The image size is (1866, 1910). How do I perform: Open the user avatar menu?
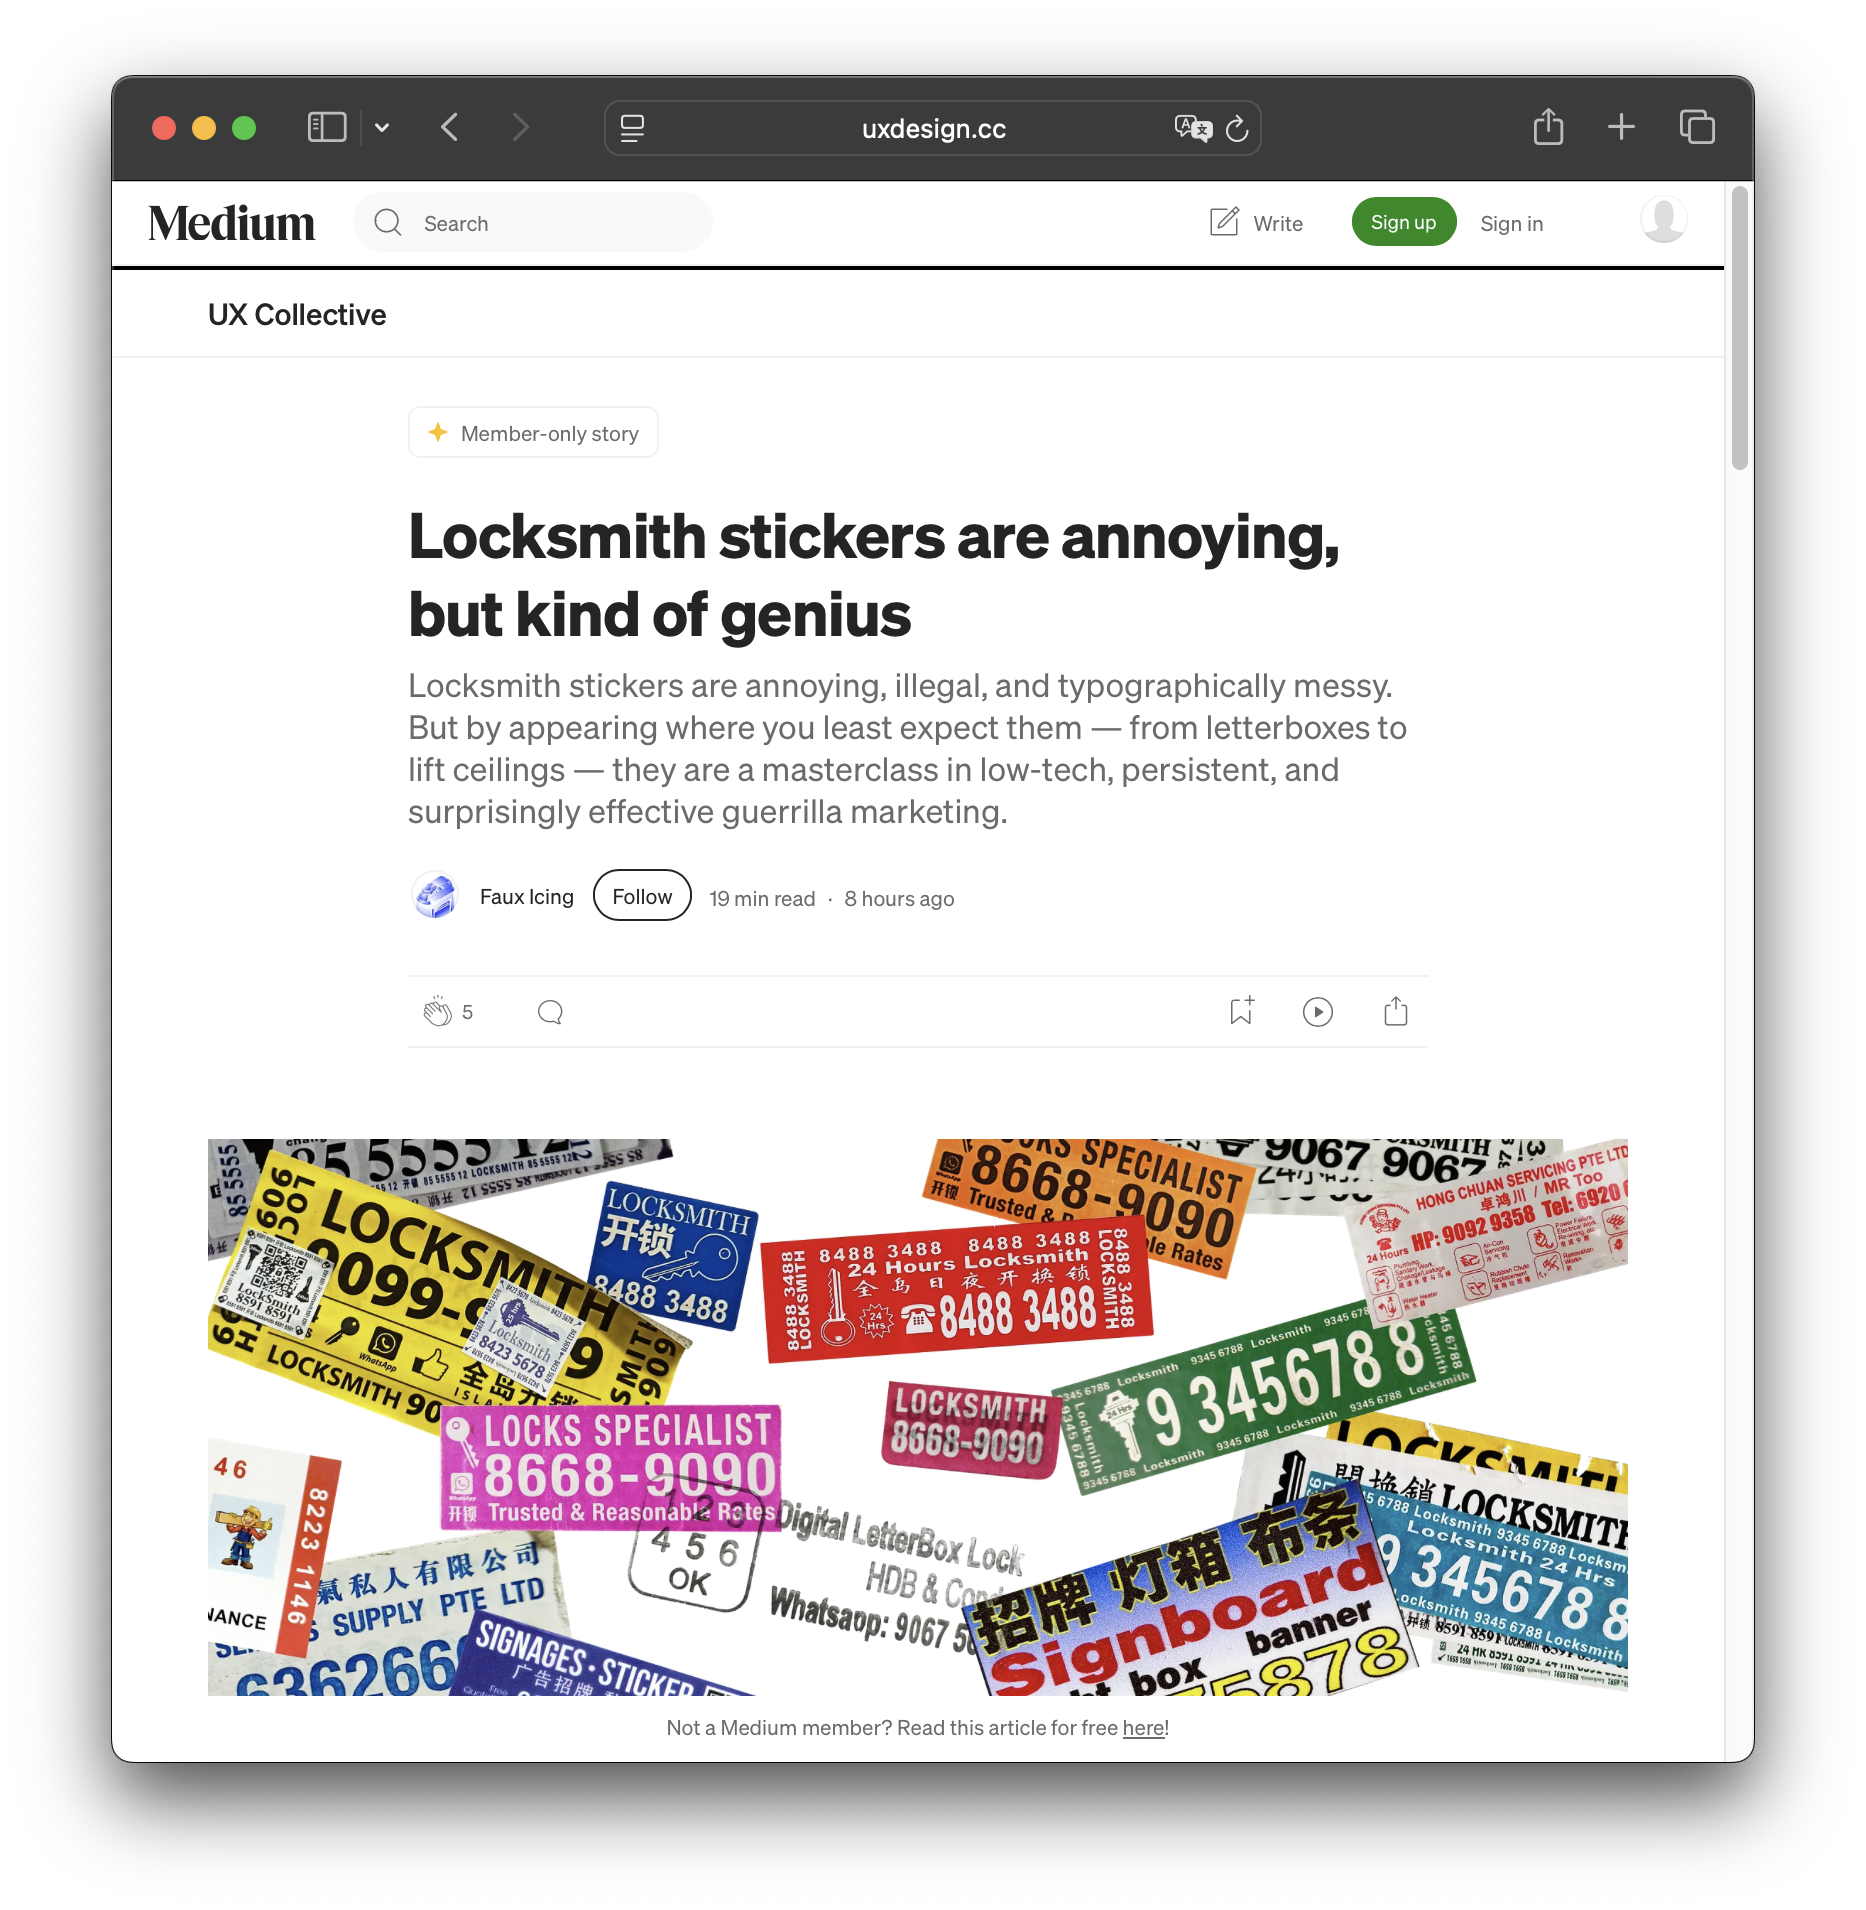tap(1664, 221)
